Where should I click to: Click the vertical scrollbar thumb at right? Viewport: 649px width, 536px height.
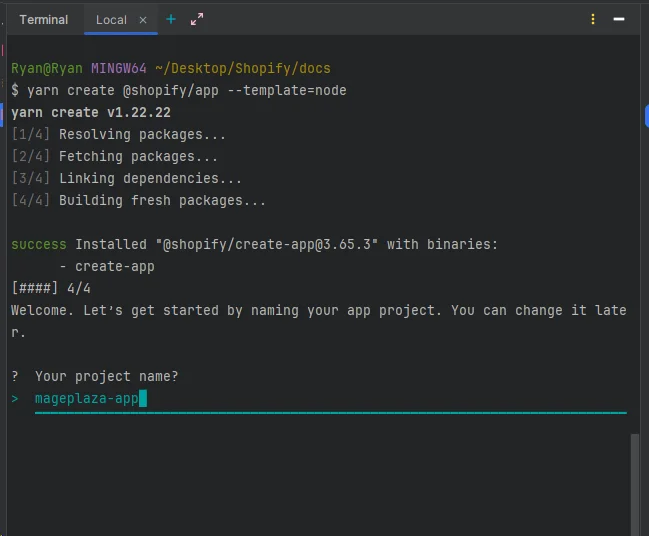tap(635, 484)
